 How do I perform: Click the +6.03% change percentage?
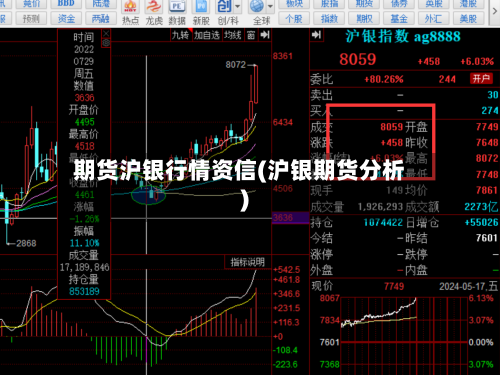click(477, 61)
